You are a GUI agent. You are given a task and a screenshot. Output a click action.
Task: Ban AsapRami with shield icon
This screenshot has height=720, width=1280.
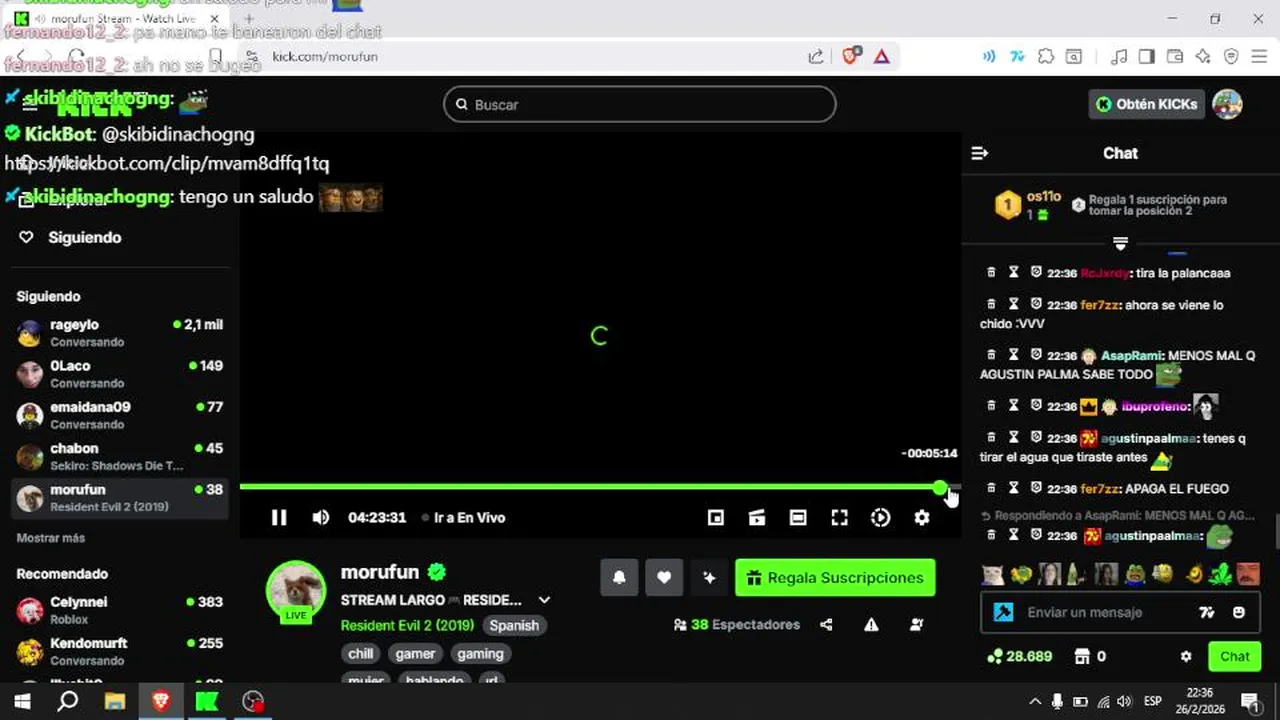[x=1036, y=356]
